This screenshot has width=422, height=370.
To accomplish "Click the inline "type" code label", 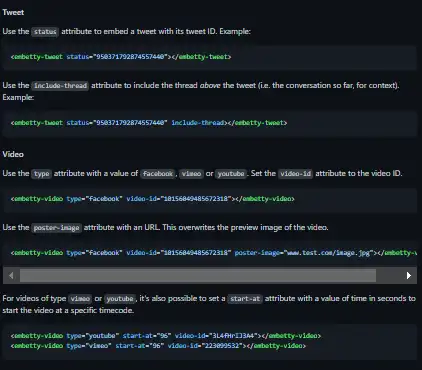I will pyautogui.click(x=42, y=174).
